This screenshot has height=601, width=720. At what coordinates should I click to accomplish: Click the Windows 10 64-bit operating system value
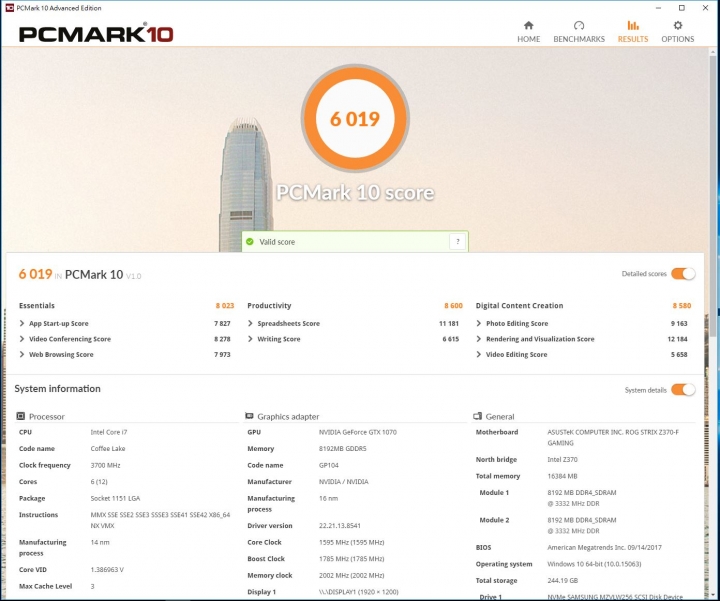coord(594,564)
